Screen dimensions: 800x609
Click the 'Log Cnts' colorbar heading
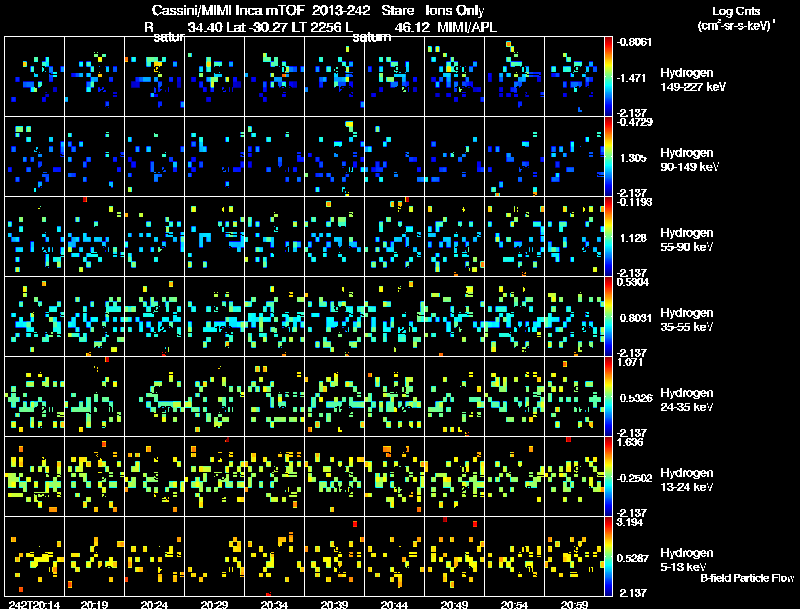(736, 11)
